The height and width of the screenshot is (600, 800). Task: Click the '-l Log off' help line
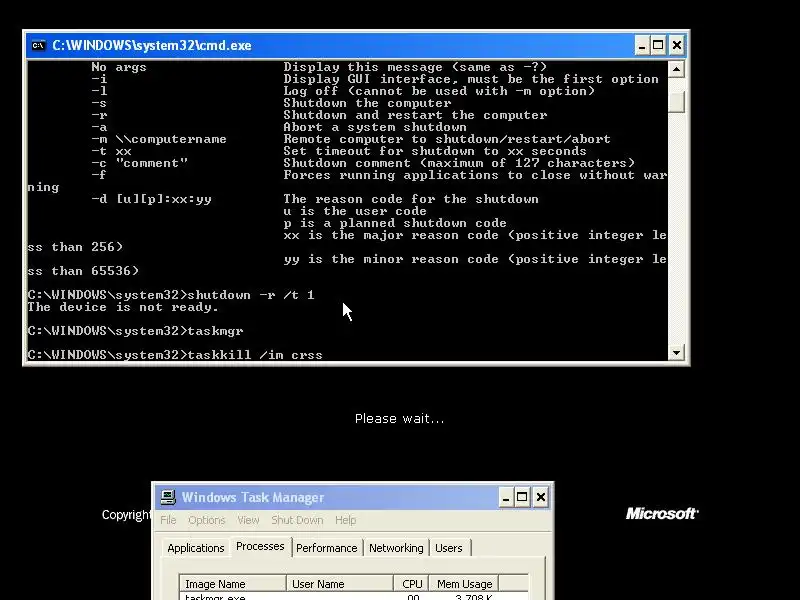pyautogui.click(x=343, y=91)
